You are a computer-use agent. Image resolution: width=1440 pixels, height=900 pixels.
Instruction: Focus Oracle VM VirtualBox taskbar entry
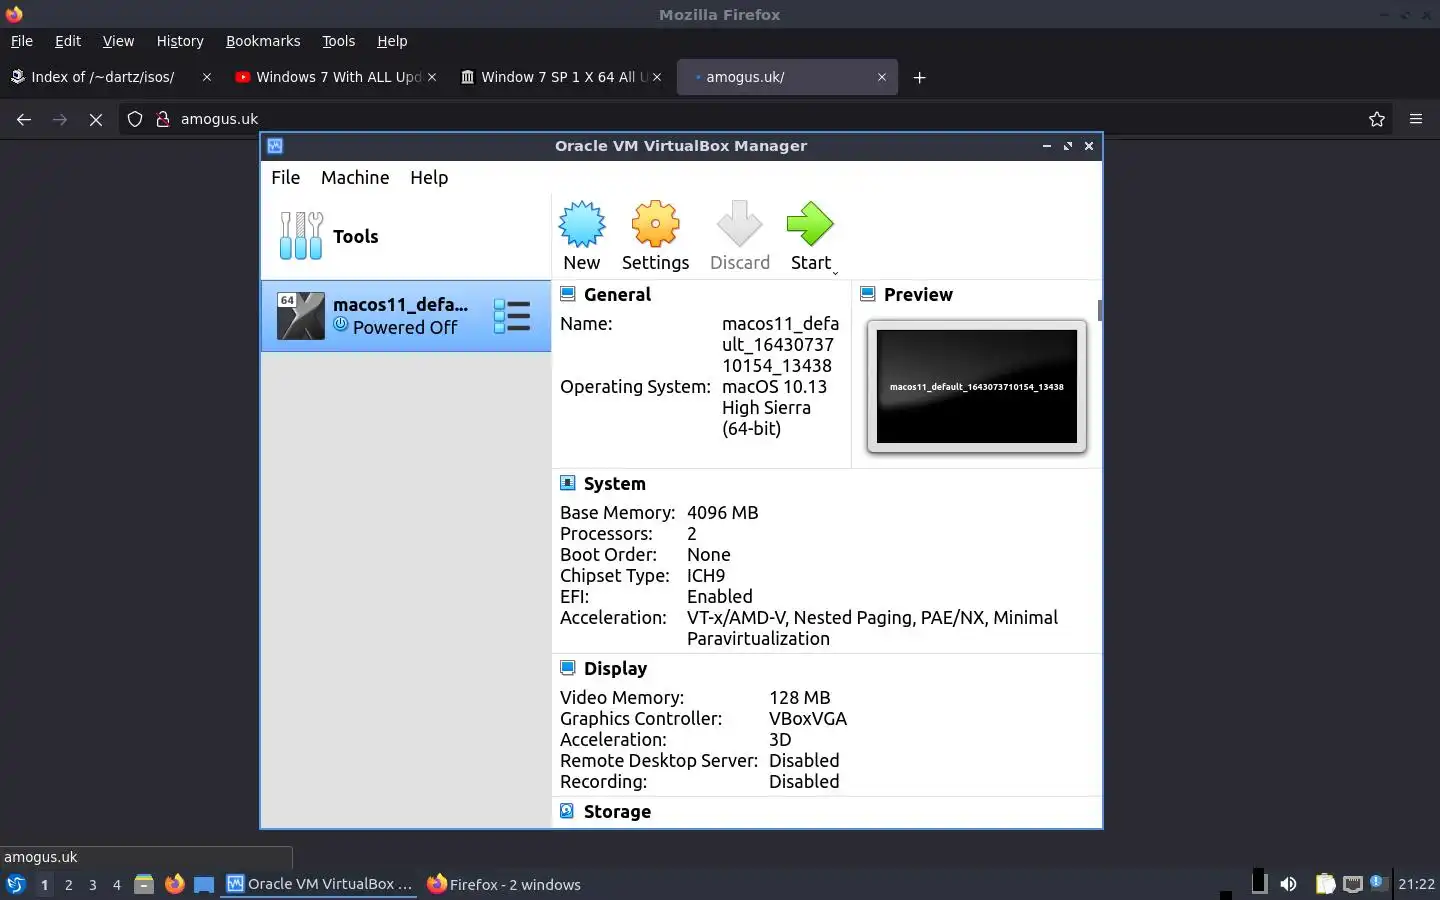[319, 884]
